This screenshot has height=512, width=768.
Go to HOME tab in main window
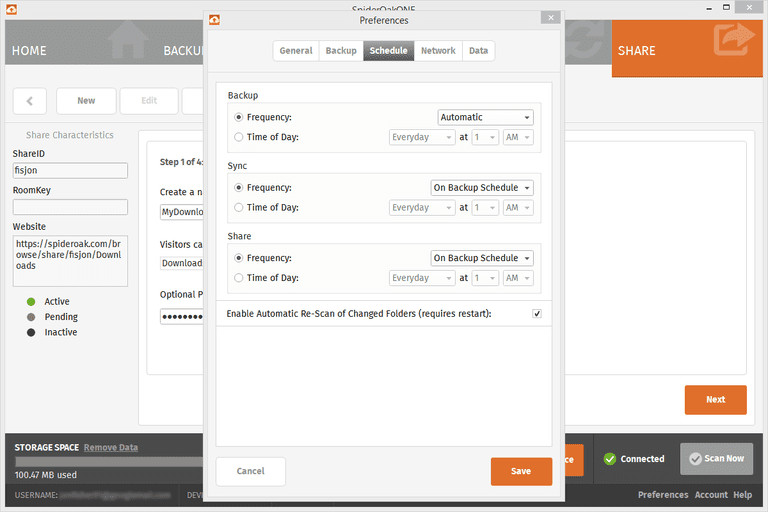pos(78,43)
